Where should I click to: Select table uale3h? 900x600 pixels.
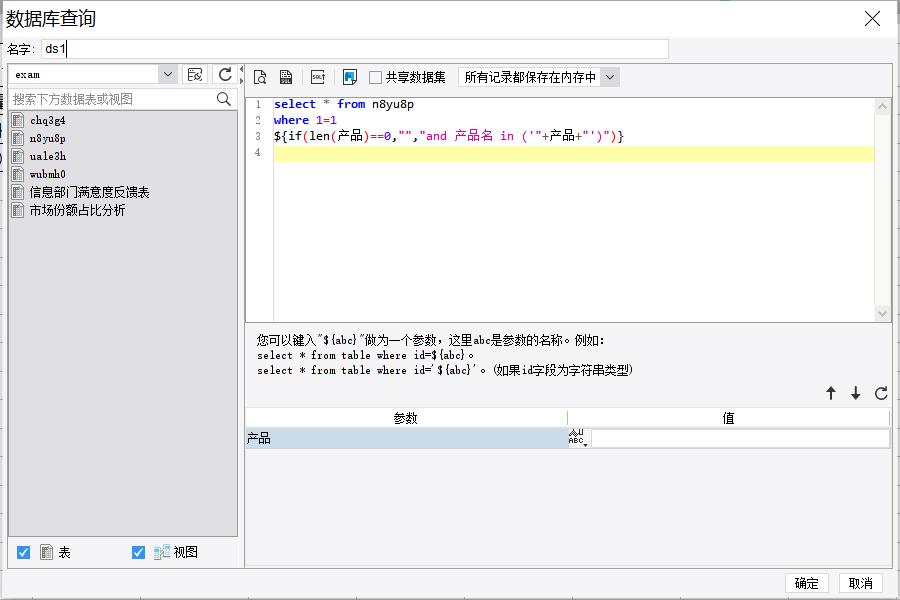click(48, 156)
